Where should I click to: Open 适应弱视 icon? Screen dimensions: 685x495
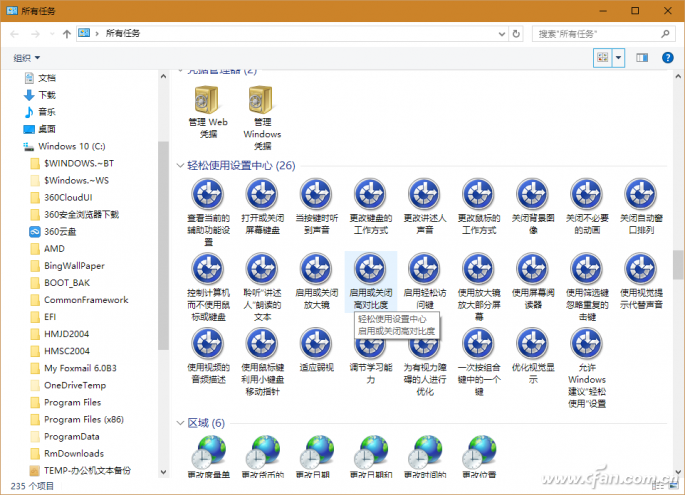316,346
